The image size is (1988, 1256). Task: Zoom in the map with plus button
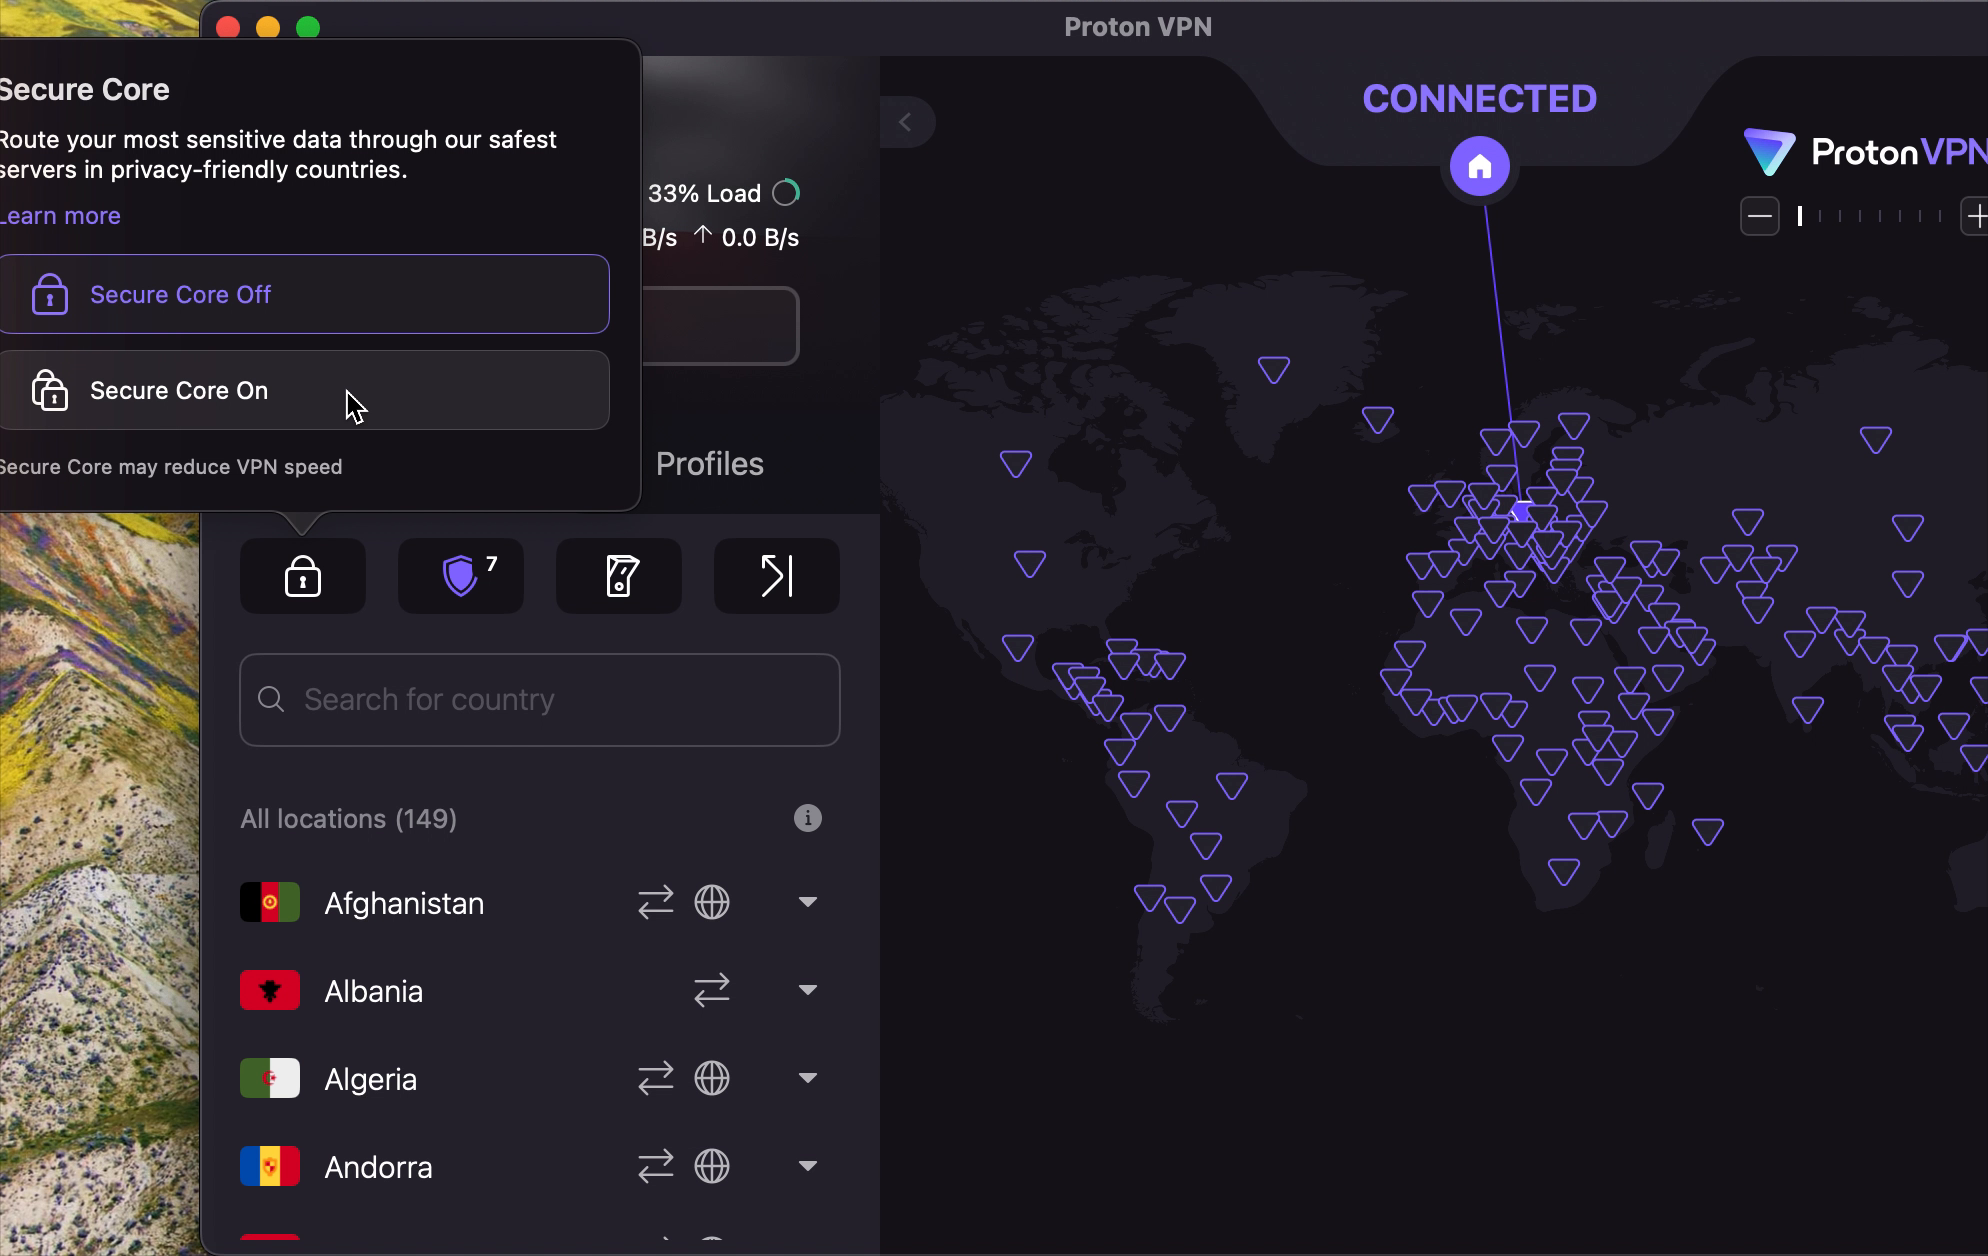(1976, 216)
